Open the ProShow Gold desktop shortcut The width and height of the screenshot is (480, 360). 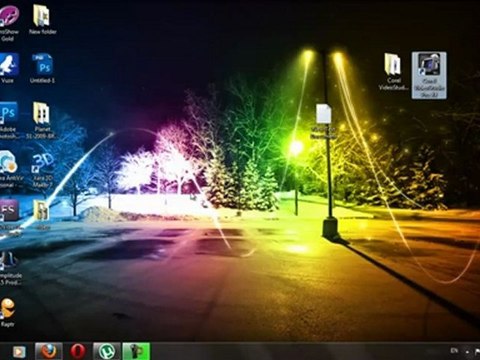tap(8, 22)
